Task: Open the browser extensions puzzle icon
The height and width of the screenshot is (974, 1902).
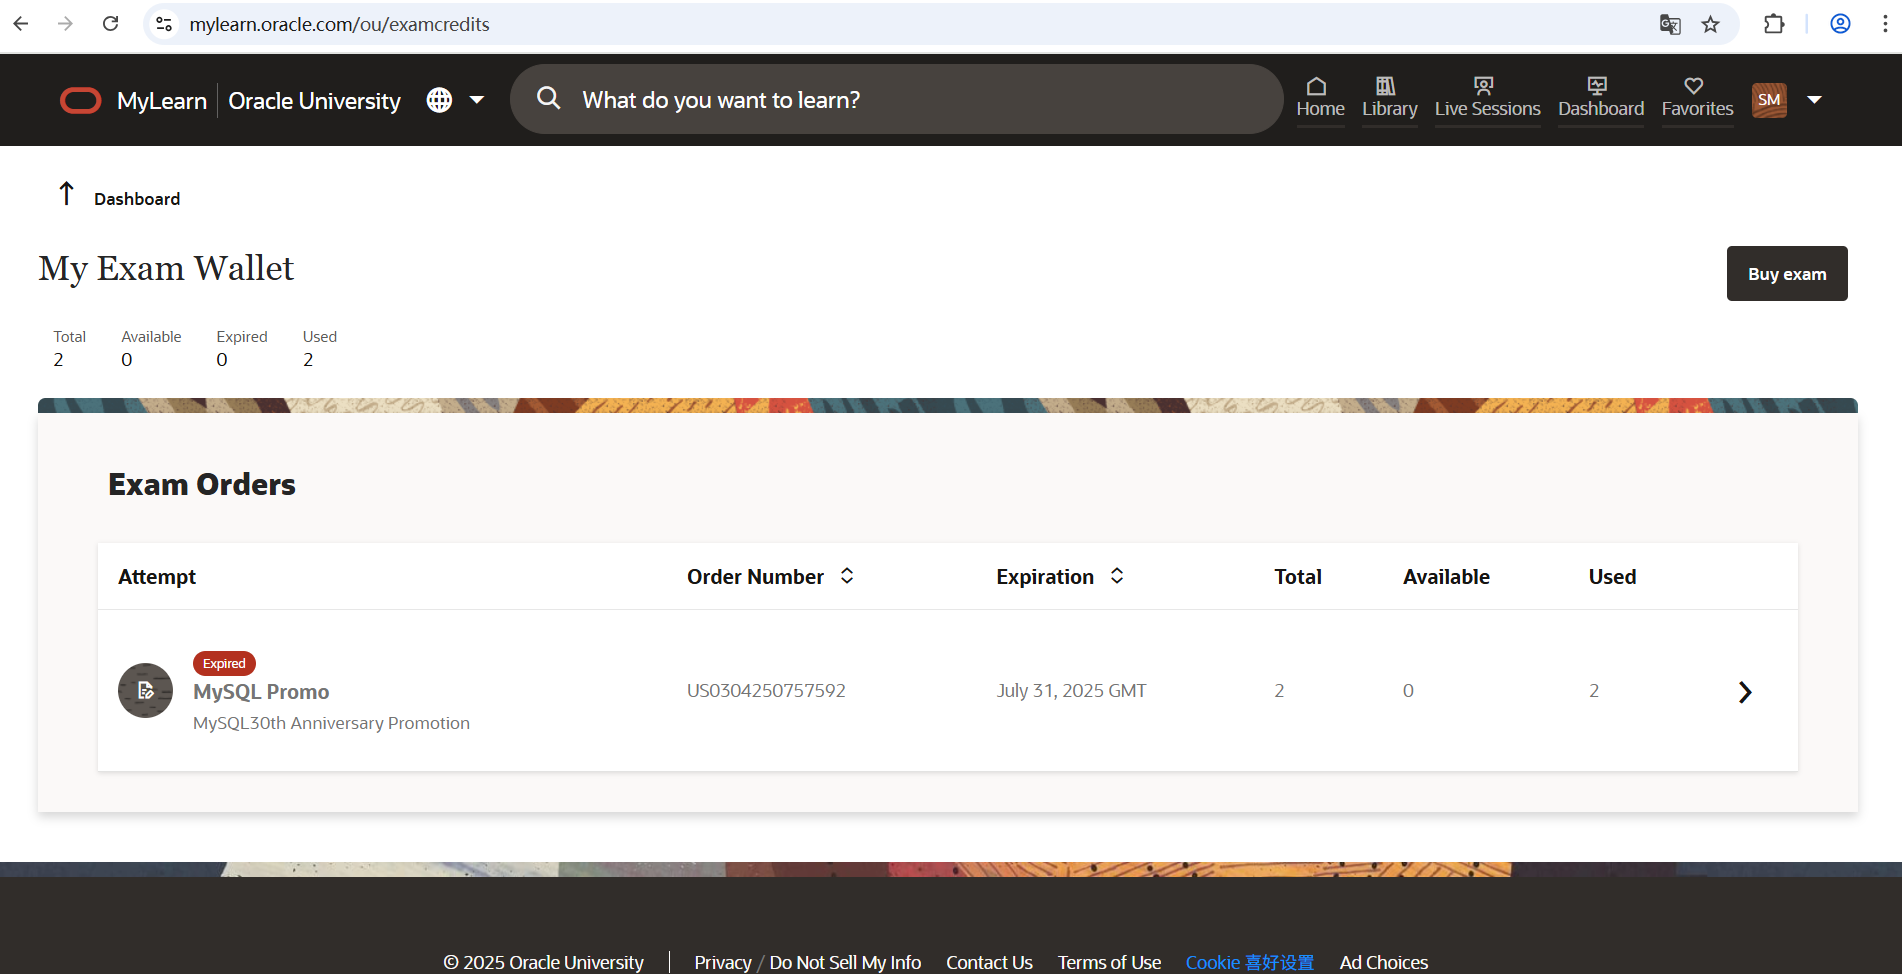Action: coord(1774,24)
